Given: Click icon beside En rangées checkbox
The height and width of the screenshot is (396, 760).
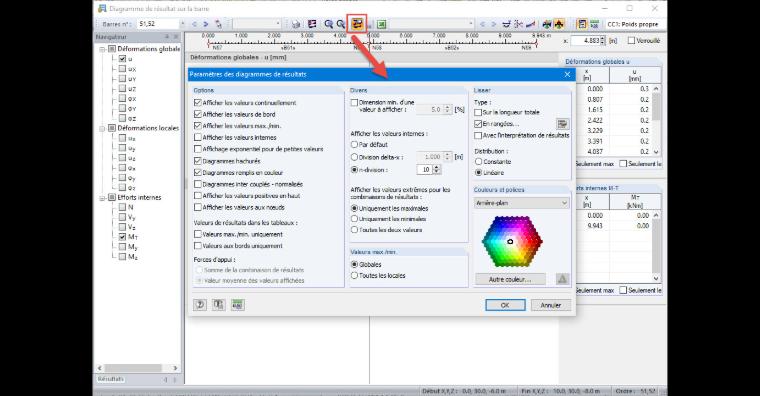Looking at the screenshot, I should click(562, 124).
